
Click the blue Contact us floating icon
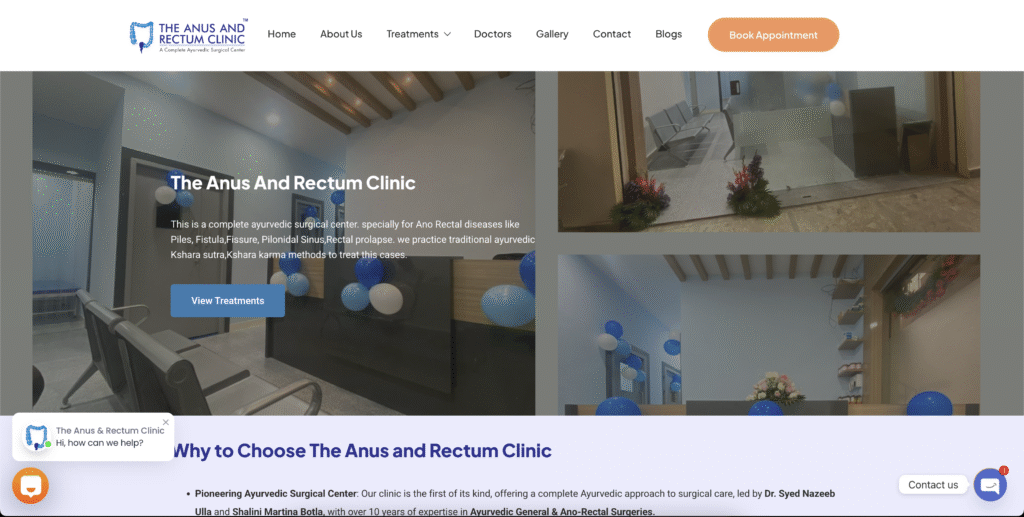click(990, 485)
